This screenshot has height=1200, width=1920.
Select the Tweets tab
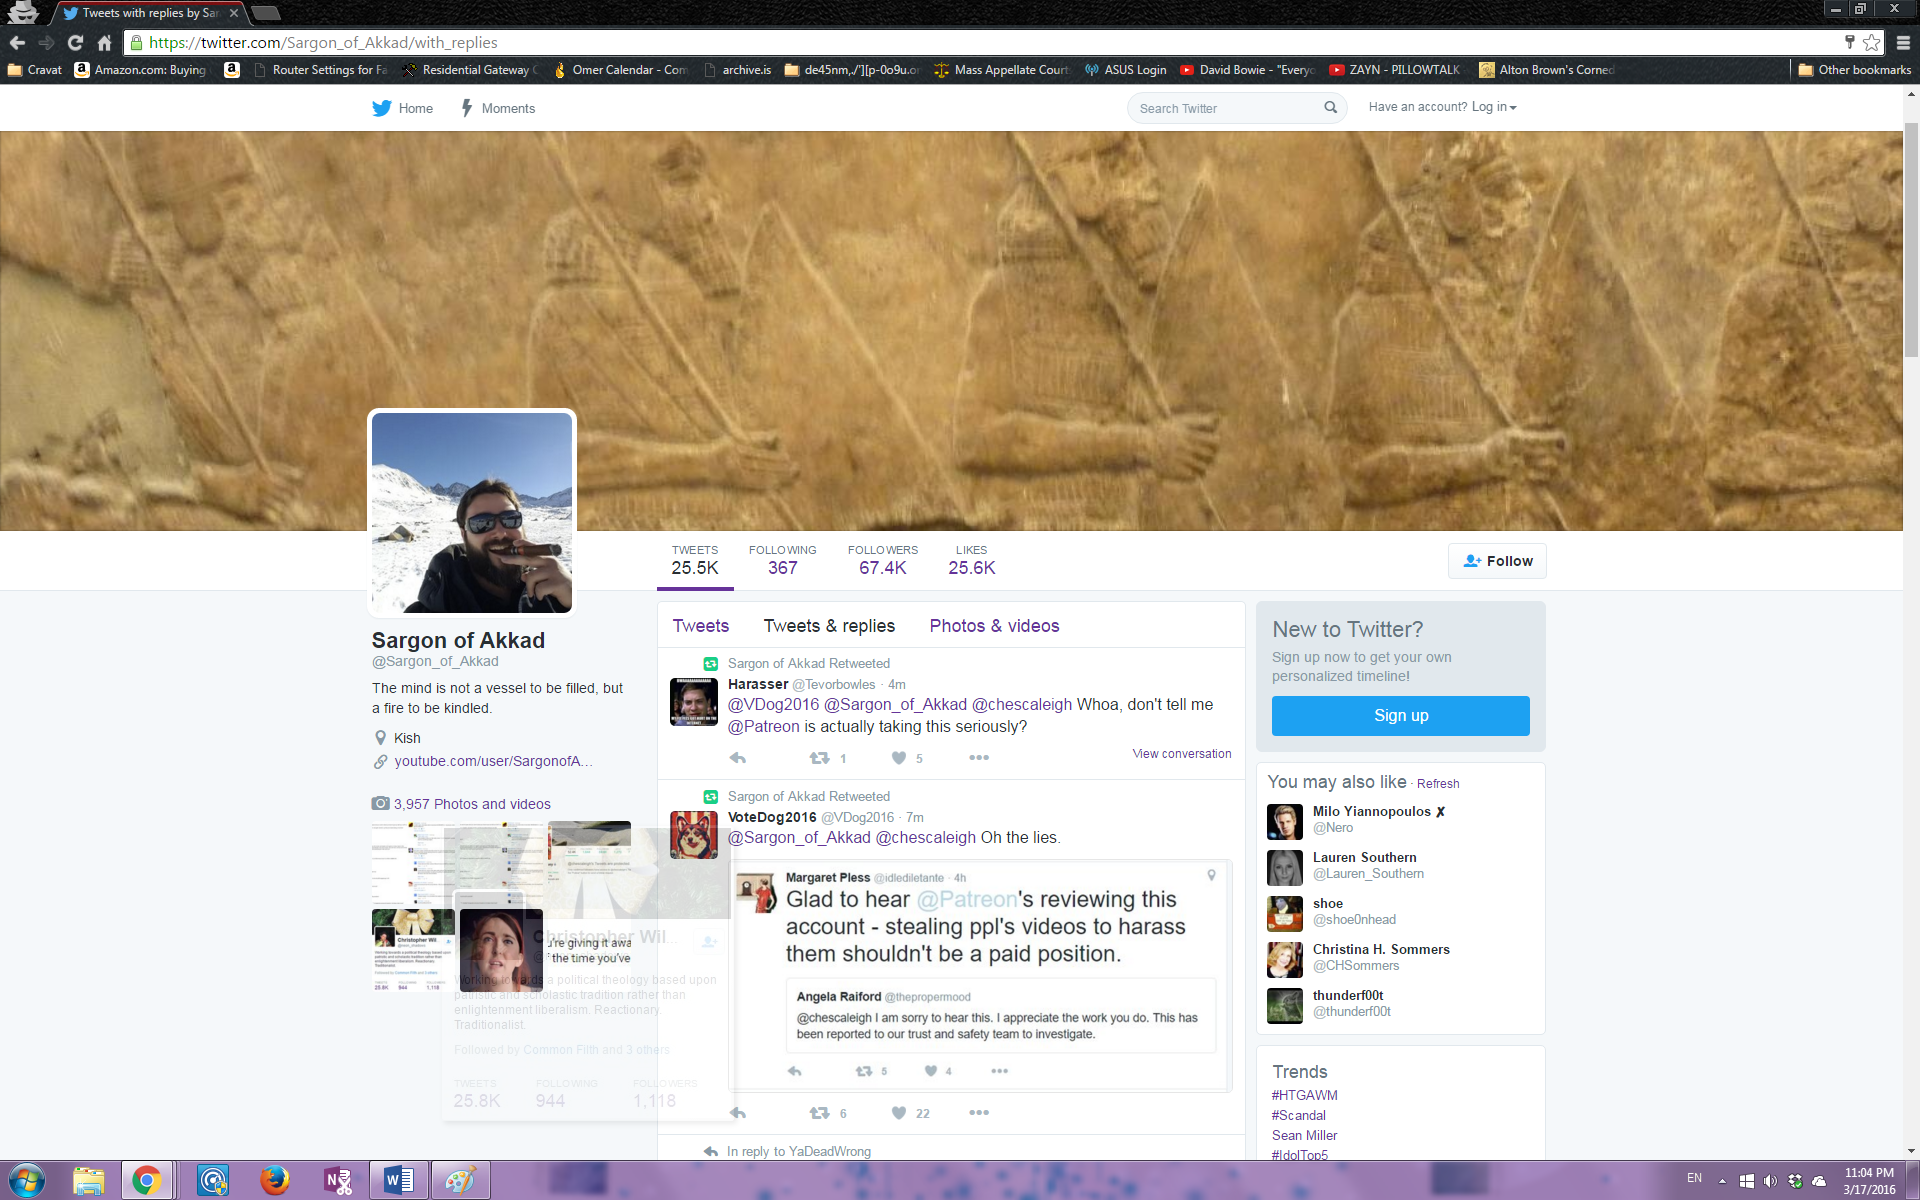(x=700, y=626)
